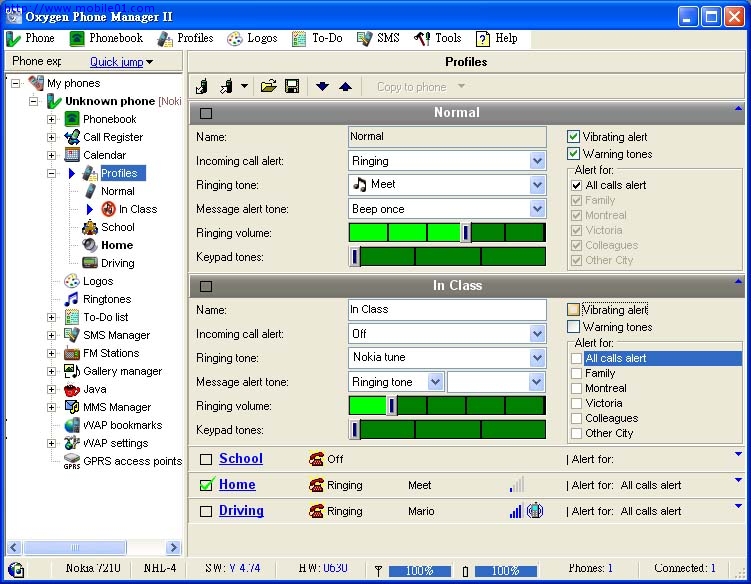Click the read profiles from phone icon
The image size is (751, 584).
tap(202, 87)
